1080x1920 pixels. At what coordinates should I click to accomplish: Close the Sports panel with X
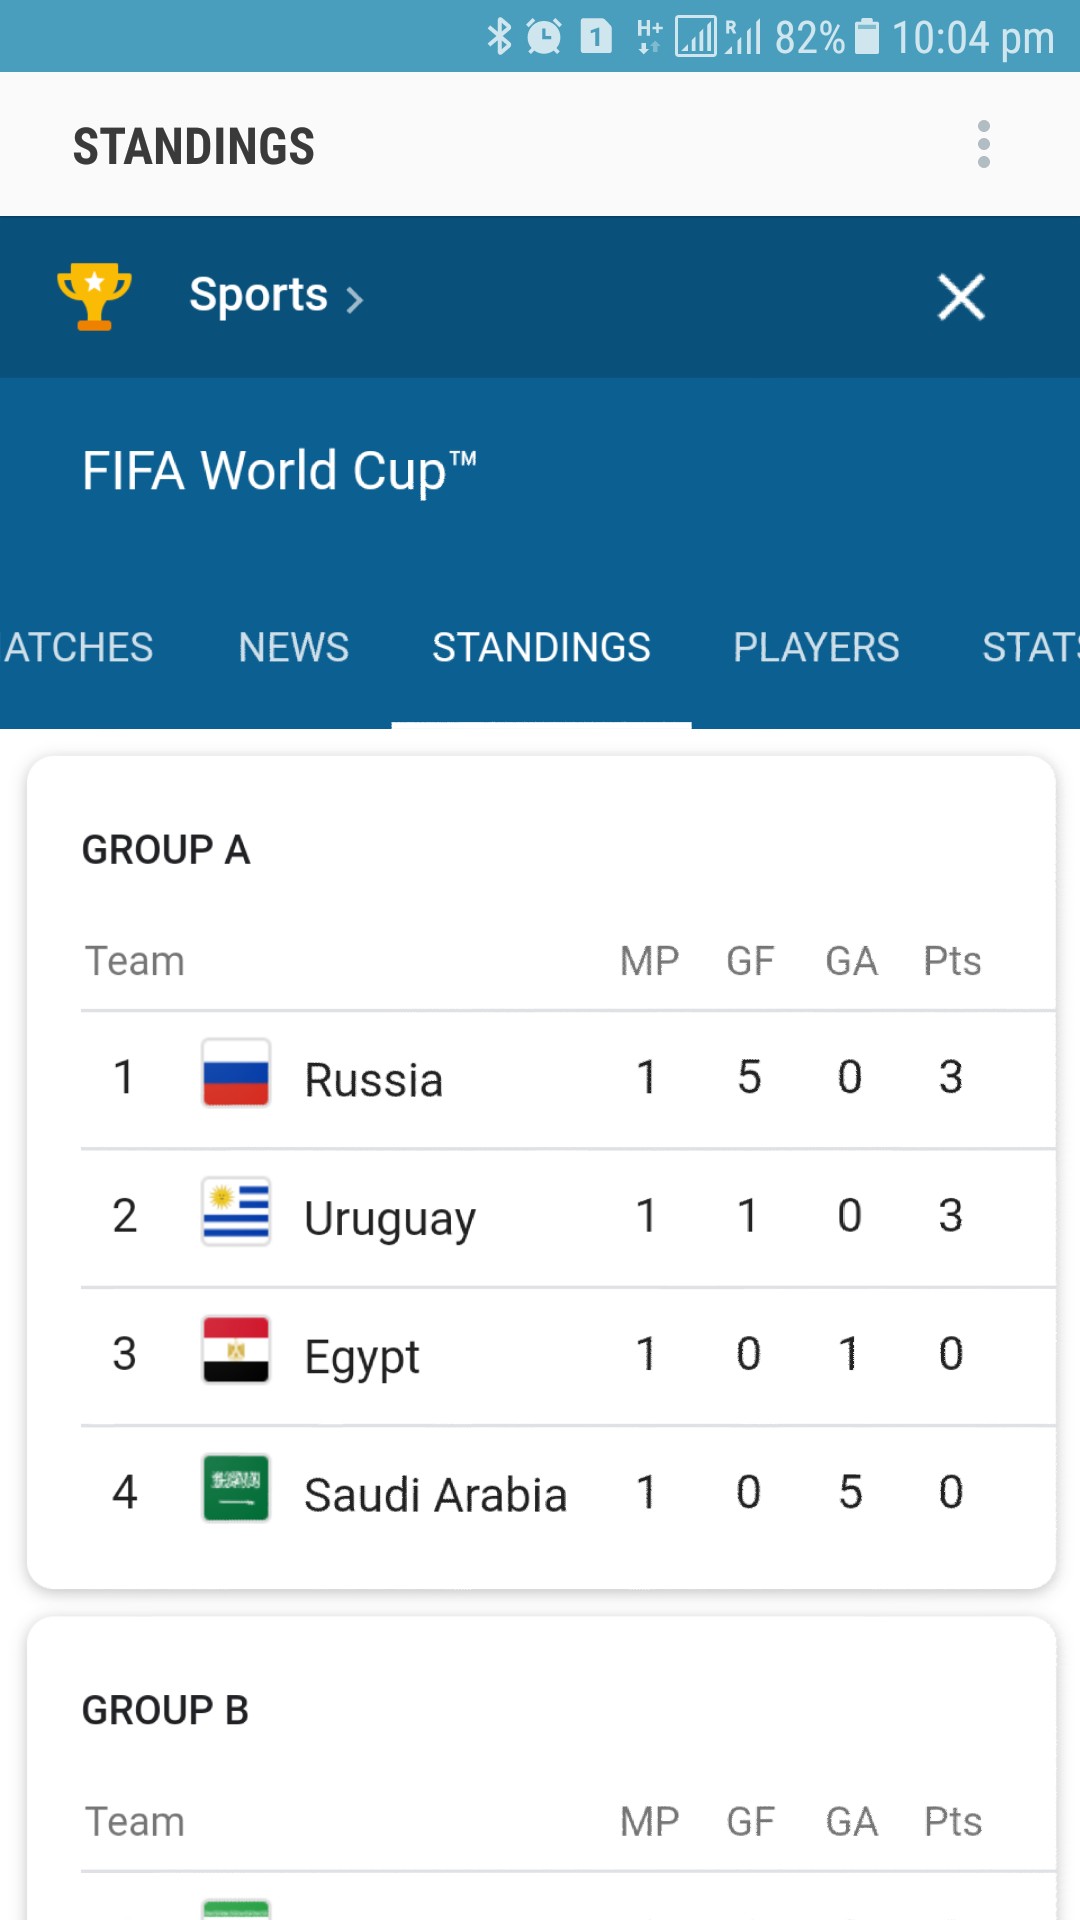[961, 297]
